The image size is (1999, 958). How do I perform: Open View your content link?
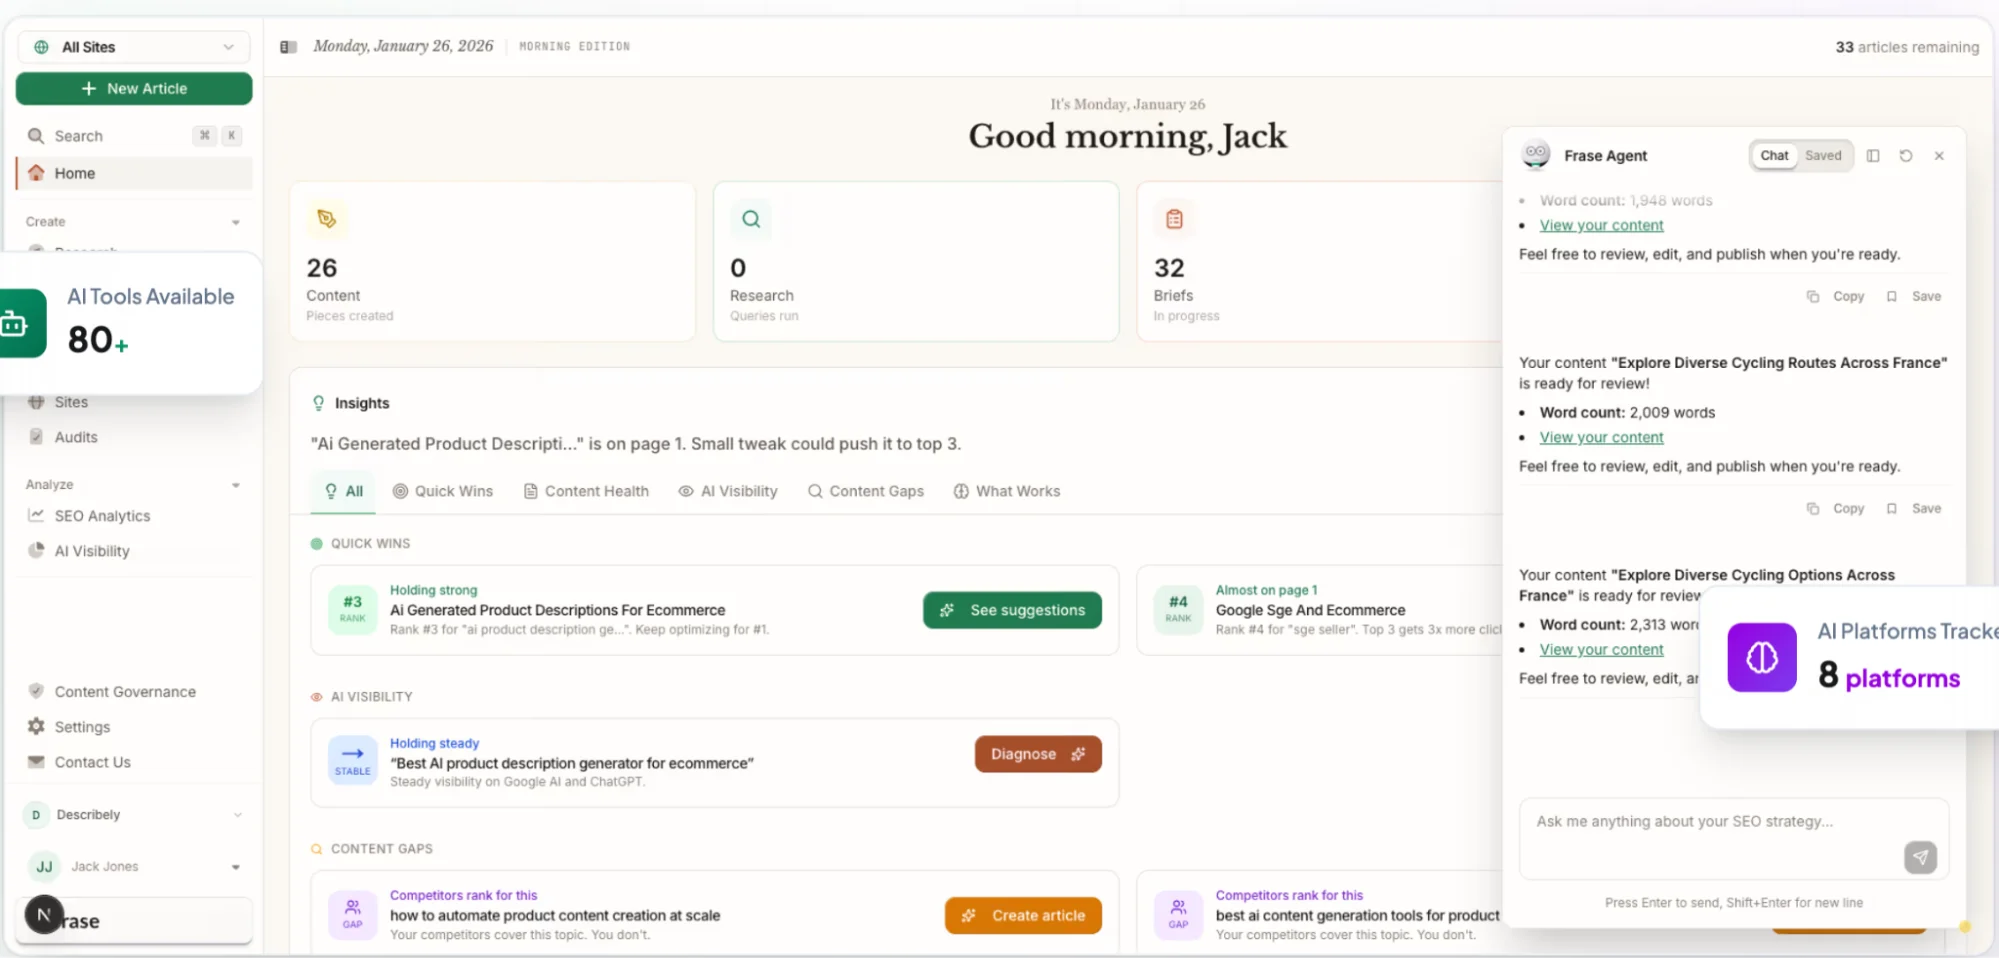pos(1600,225)
